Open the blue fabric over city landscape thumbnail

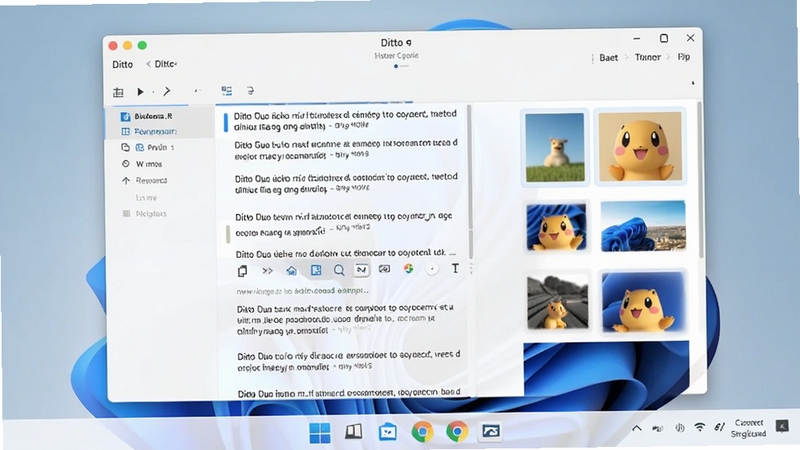pos(643,226)
